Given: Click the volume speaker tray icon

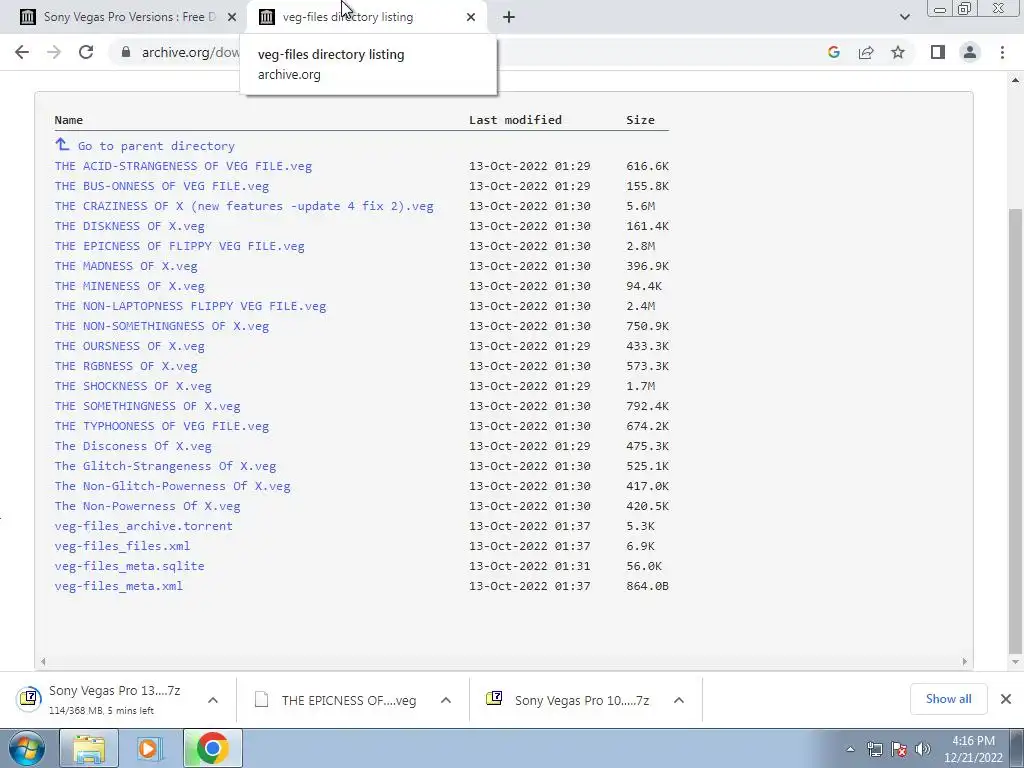Looking at the screenshot, I should [x=922, y=749].
